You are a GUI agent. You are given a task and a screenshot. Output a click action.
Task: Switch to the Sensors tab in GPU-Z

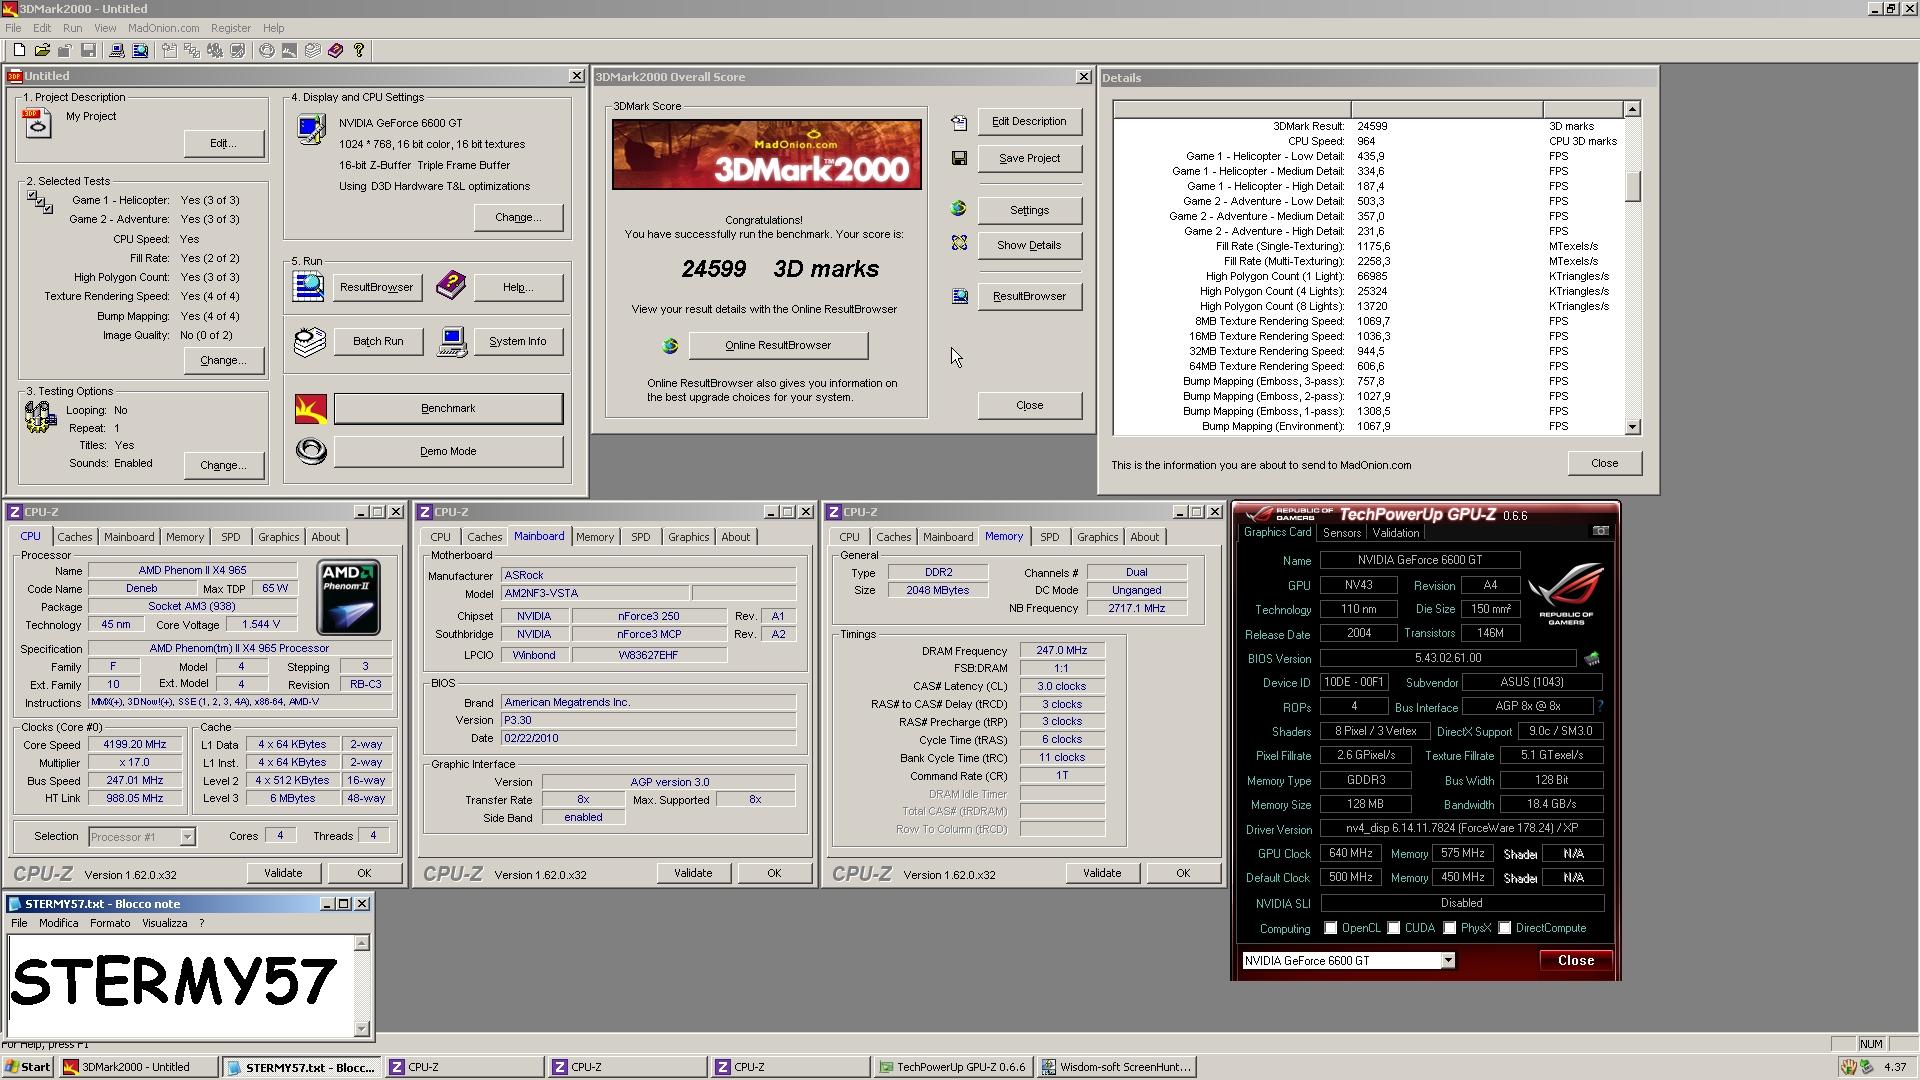(x=1341, y=533)
